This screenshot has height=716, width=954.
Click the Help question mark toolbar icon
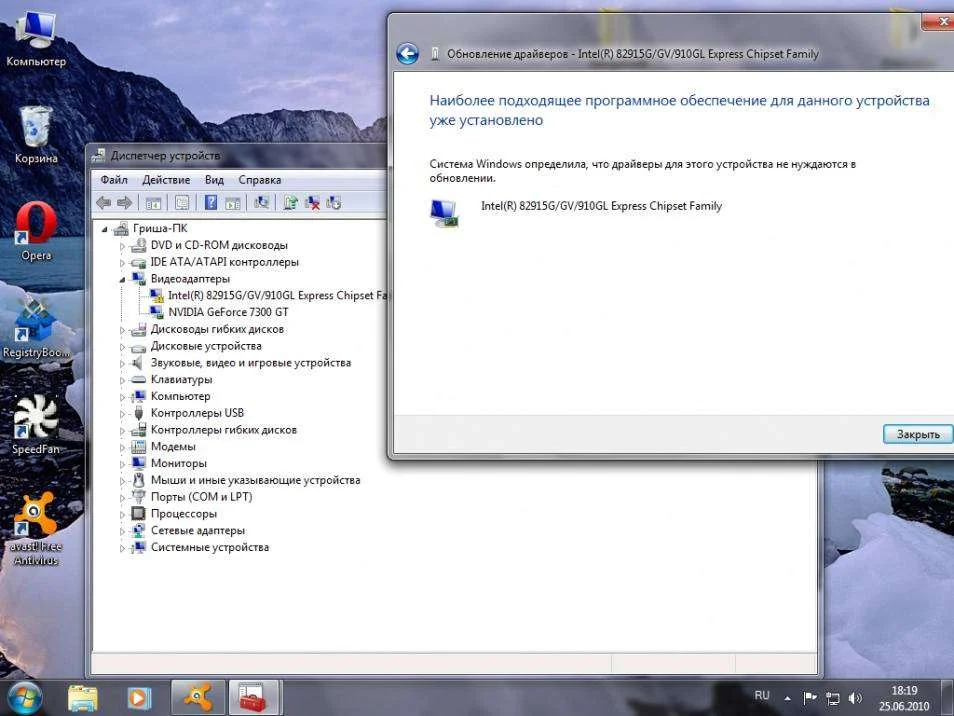(x=211, y=203)
